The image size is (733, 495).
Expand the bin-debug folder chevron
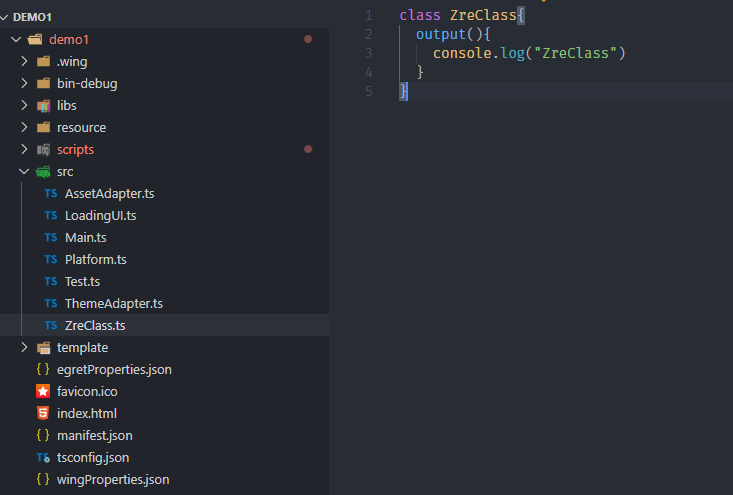click(x=24, y=83)
